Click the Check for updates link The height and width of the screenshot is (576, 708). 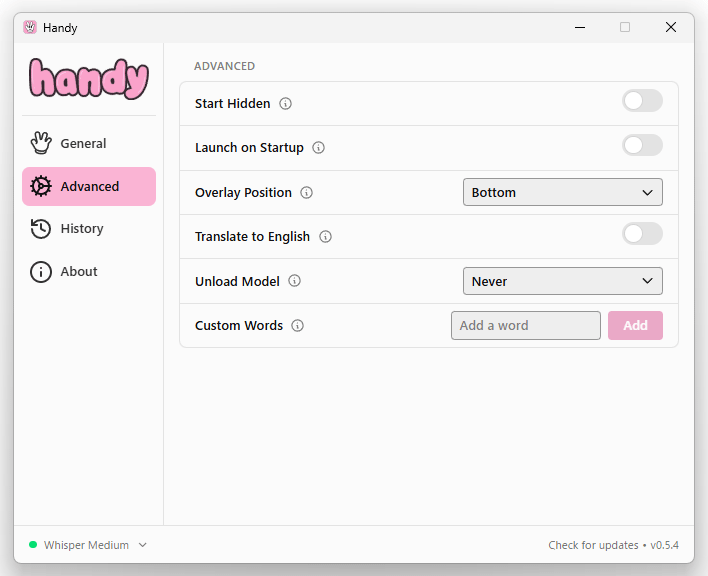point(593,545)
